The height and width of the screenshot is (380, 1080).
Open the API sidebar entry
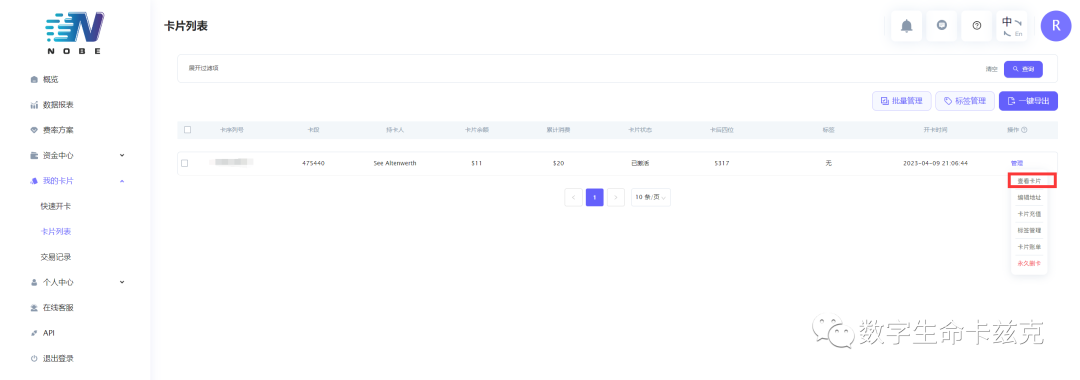[48, 333]
